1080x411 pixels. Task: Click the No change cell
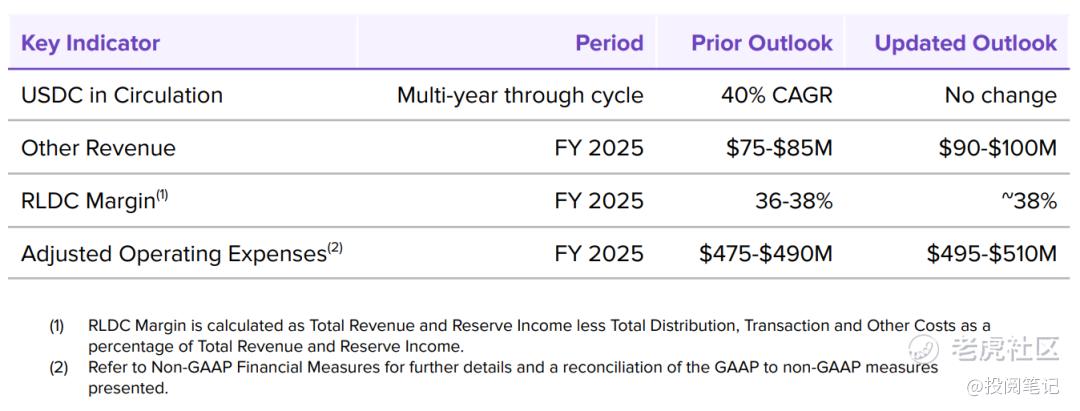pos(1000,96)
